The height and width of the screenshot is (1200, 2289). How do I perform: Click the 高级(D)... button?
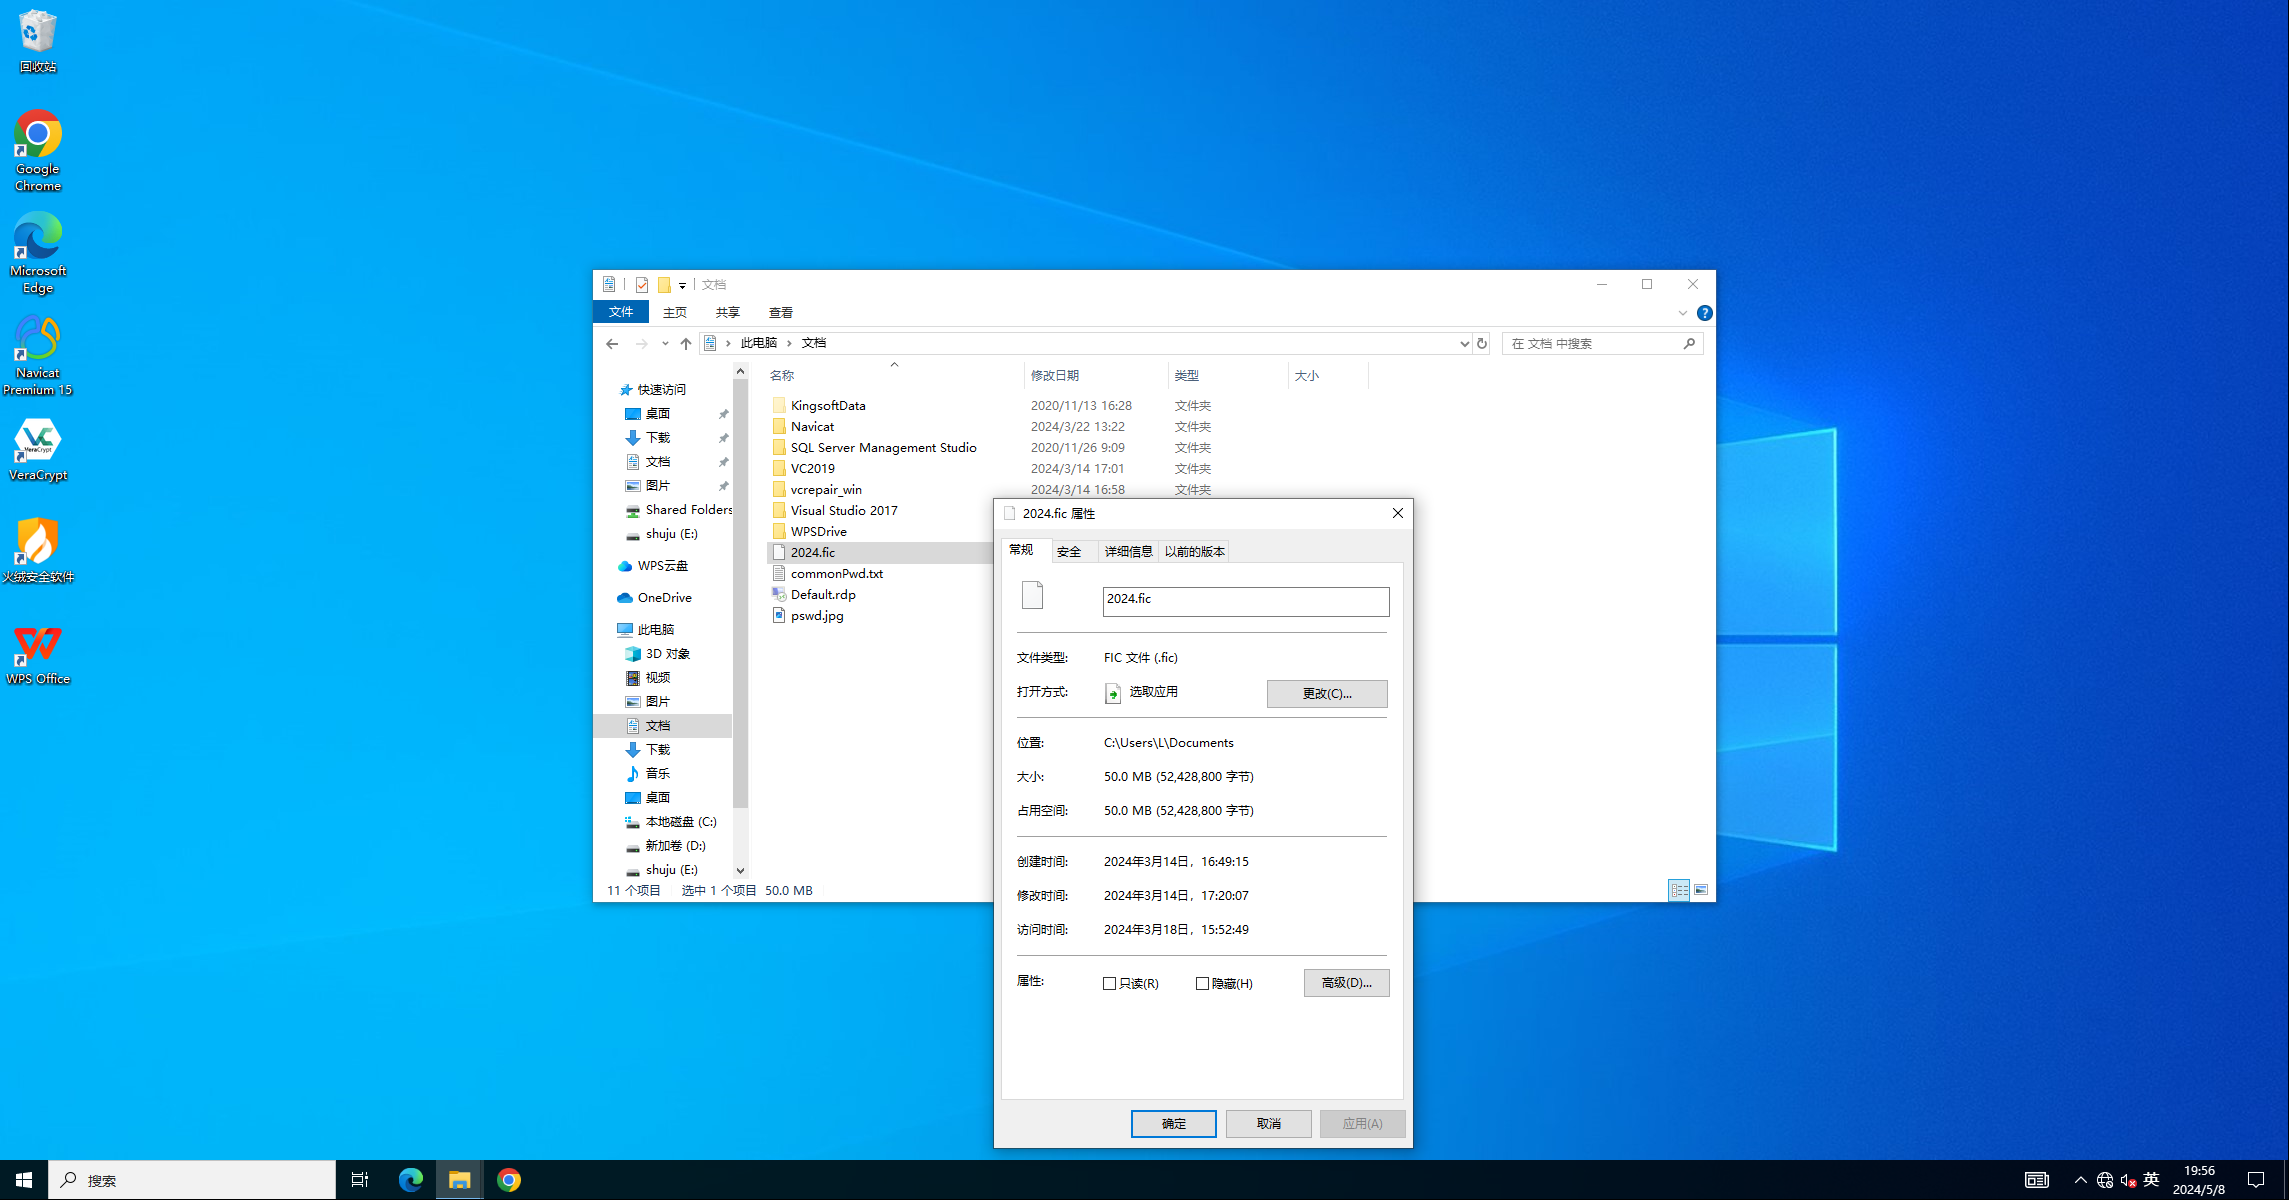1346,983
